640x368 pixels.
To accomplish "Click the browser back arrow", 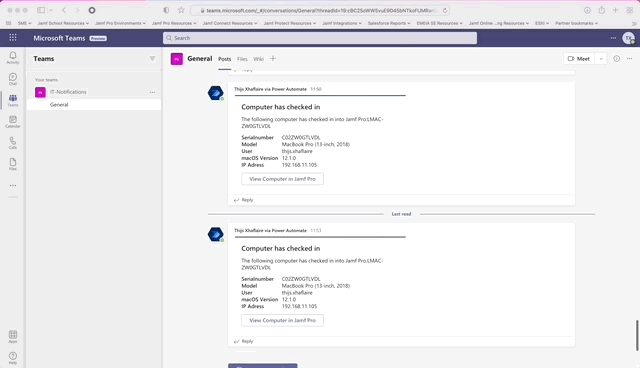I will (64, 10).
